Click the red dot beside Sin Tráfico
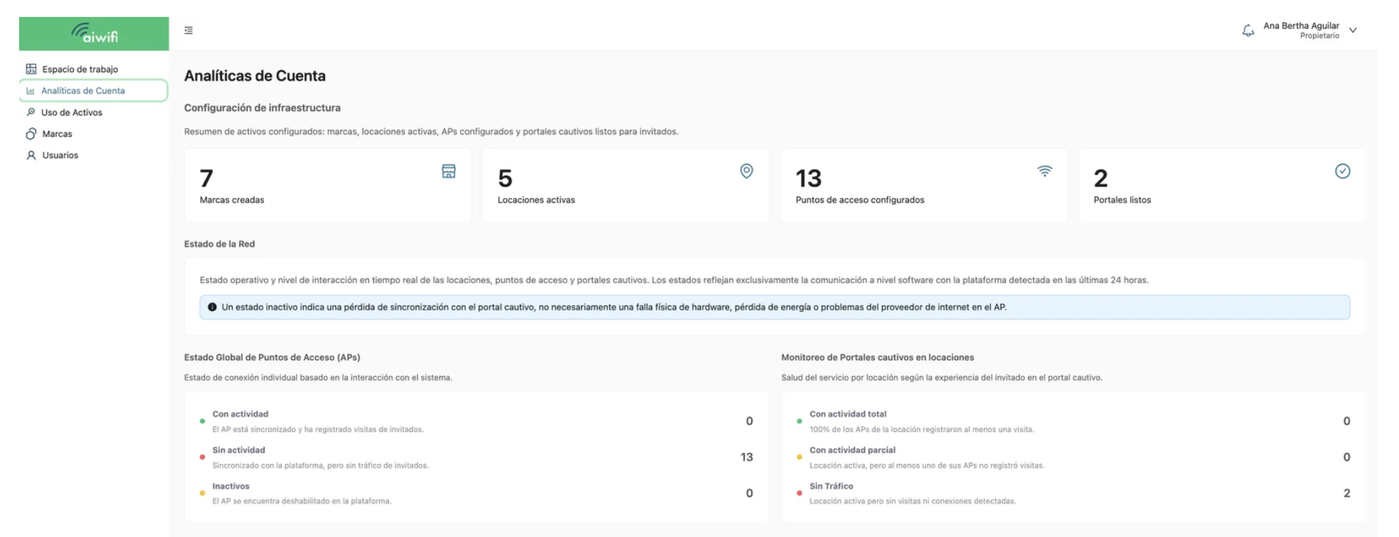 pyautogui.click(x=799, y=493)
